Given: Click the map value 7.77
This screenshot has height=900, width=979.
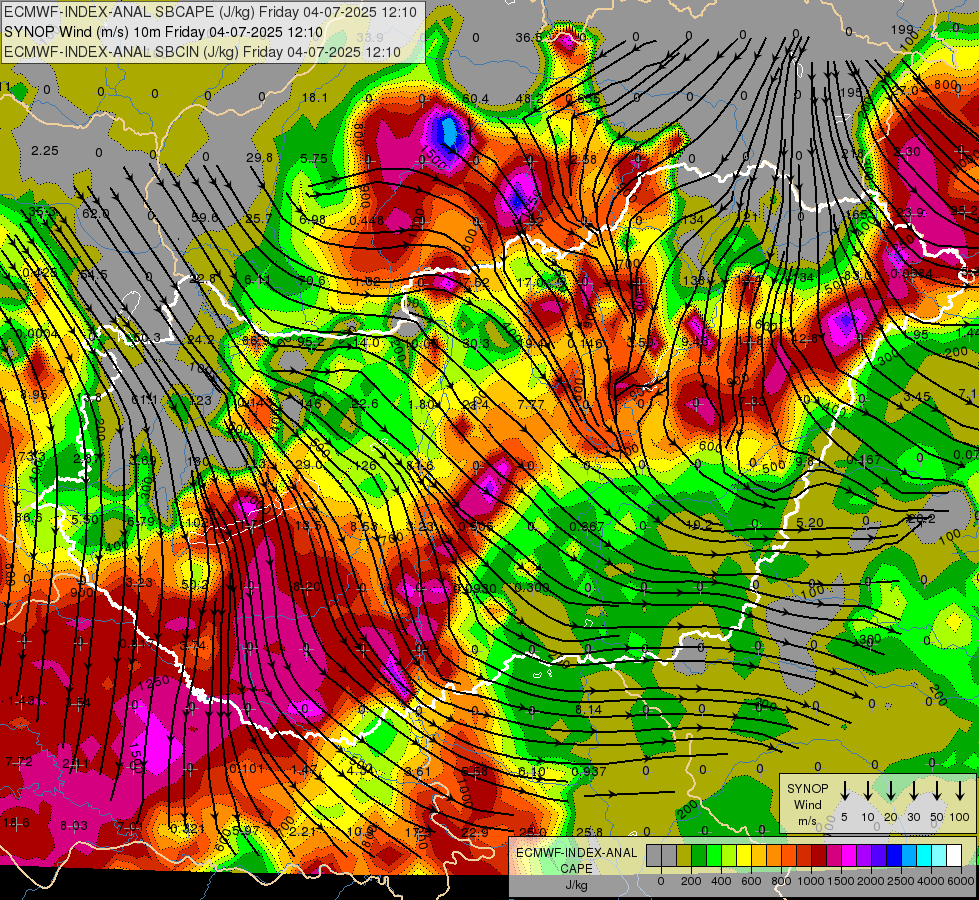Looking at the screenshot, I should click(531, 404).
